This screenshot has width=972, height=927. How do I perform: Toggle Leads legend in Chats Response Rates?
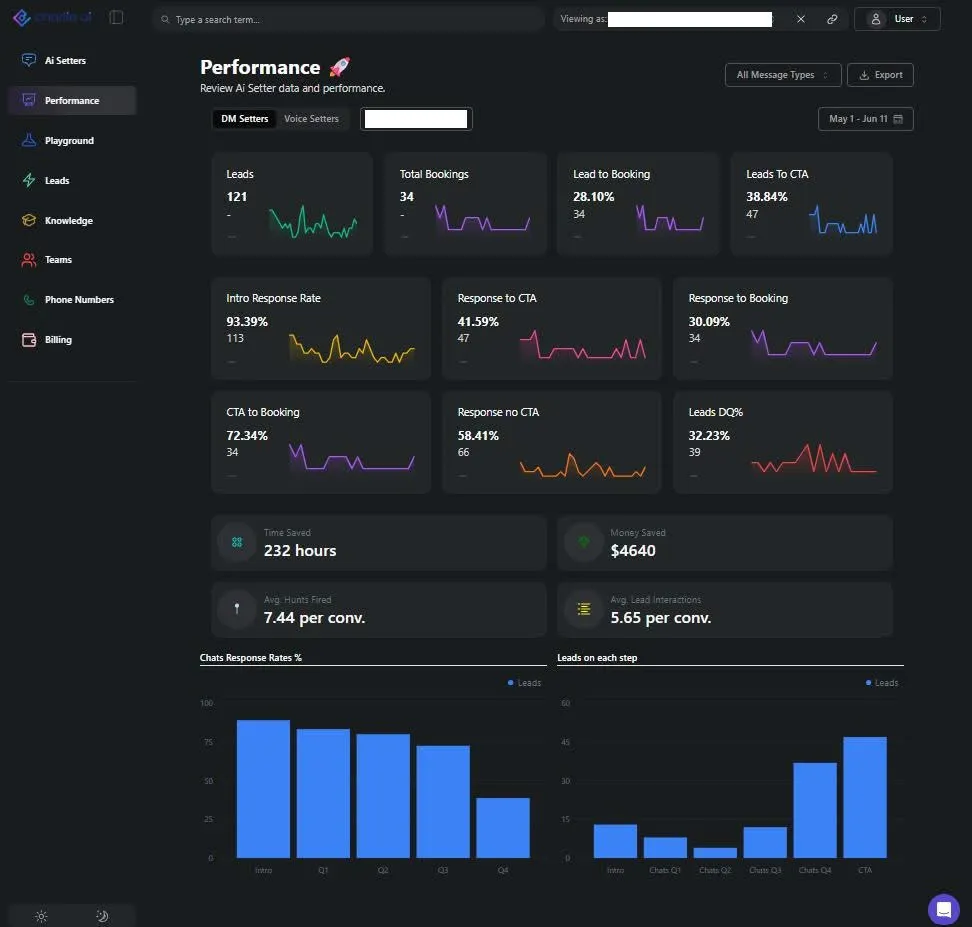(x=524, y=683)
